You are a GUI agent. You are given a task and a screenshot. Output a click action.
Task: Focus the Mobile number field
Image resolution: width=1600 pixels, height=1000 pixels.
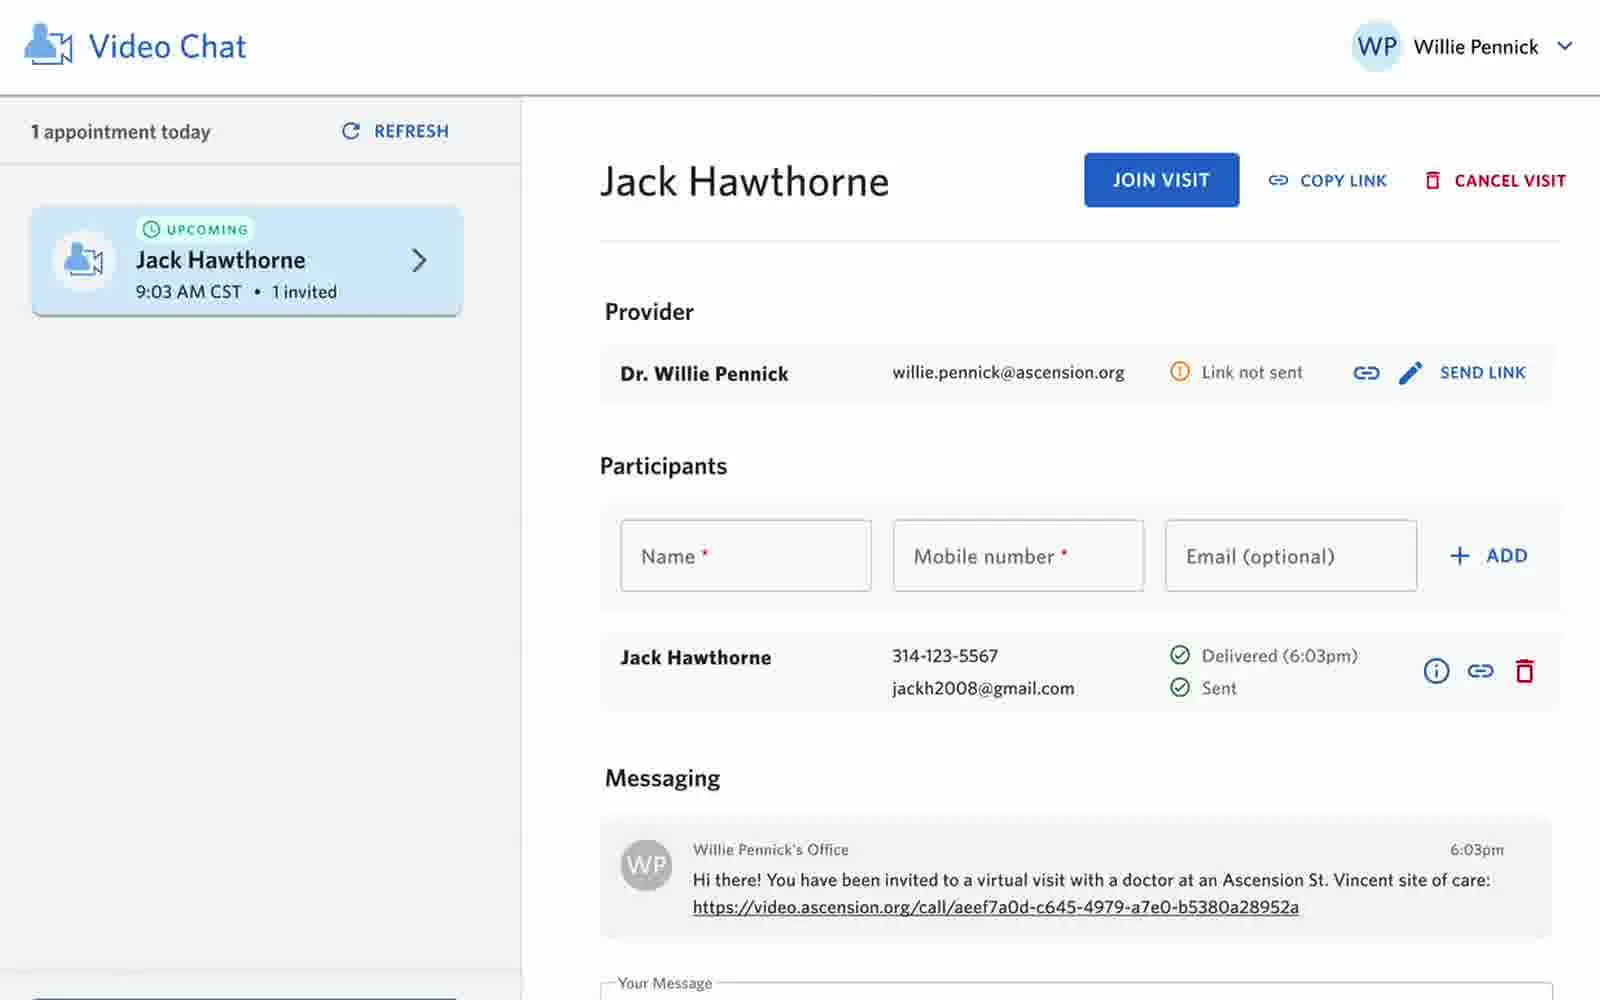point(1018,556)
